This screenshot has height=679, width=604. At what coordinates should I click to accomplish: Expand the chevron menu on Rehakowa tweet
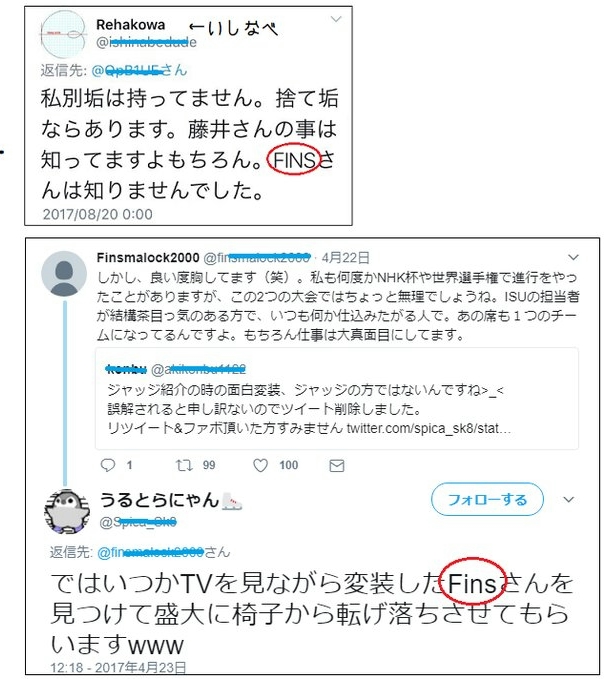336,19
